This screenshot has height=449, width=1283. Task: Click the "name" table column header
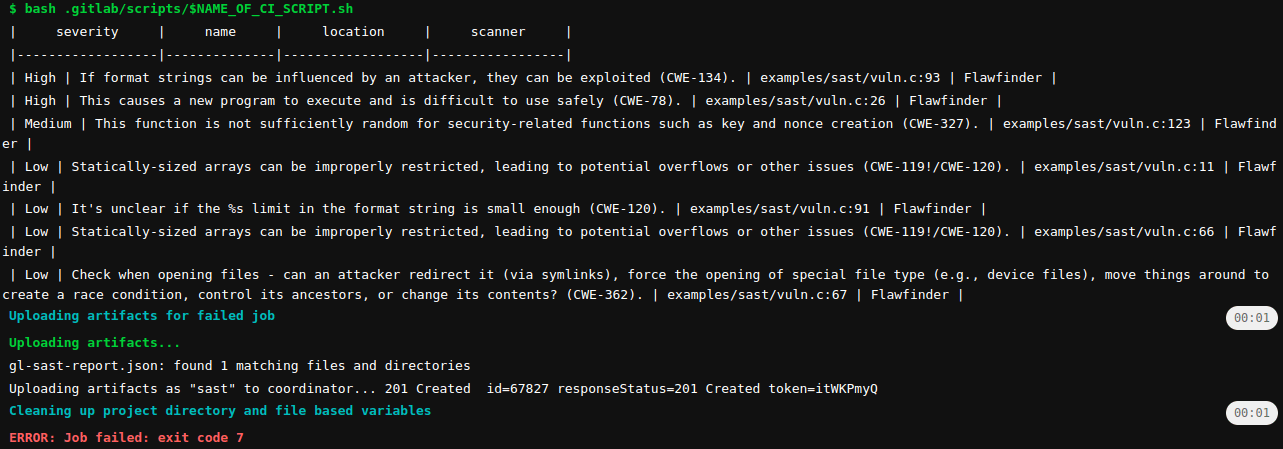click(220, 33)
